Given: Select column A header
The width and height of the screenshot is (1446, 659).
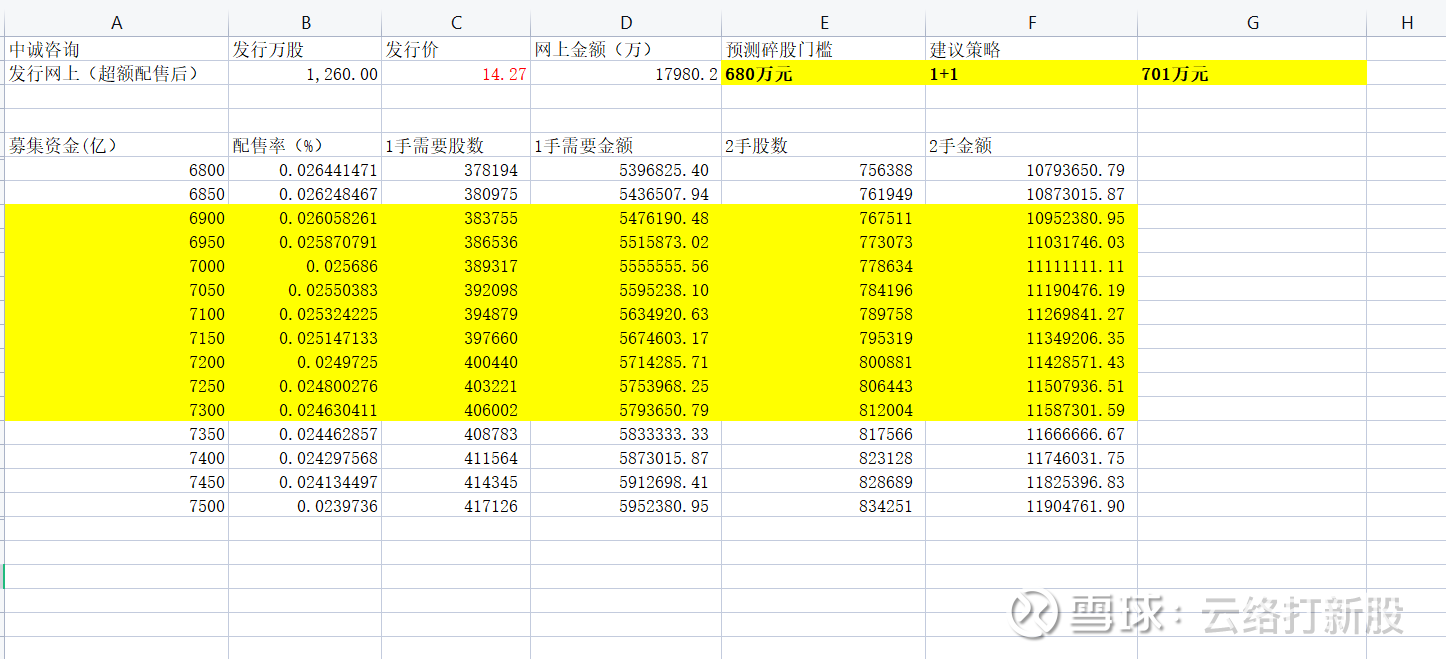Looking at the screenshot, I should 117,23.
